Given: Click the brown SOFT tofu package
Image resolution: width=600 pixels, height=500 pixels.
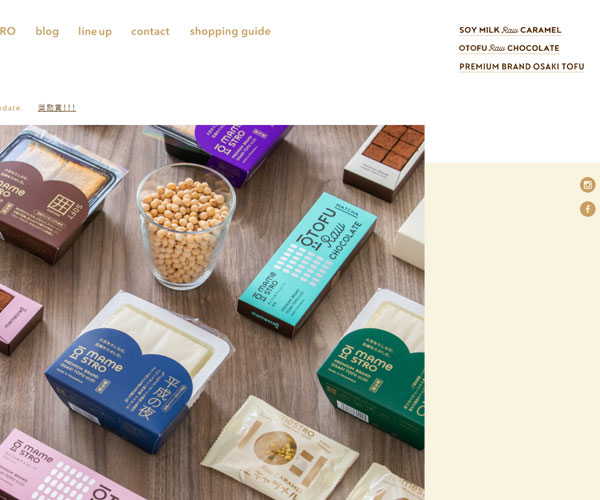Looking at the screenshot, I should click(x=55, y=197).
